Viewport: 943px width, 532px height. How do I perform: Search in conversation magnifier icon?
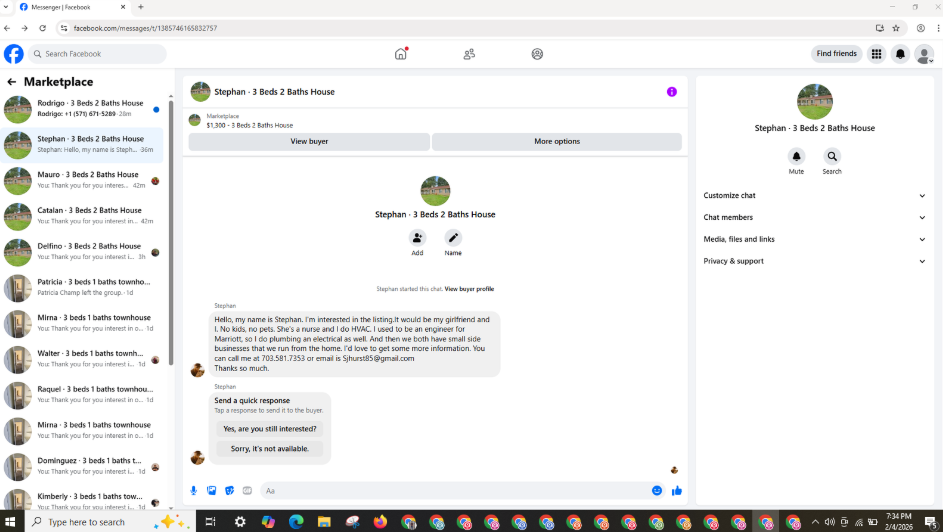click(832, 156)
